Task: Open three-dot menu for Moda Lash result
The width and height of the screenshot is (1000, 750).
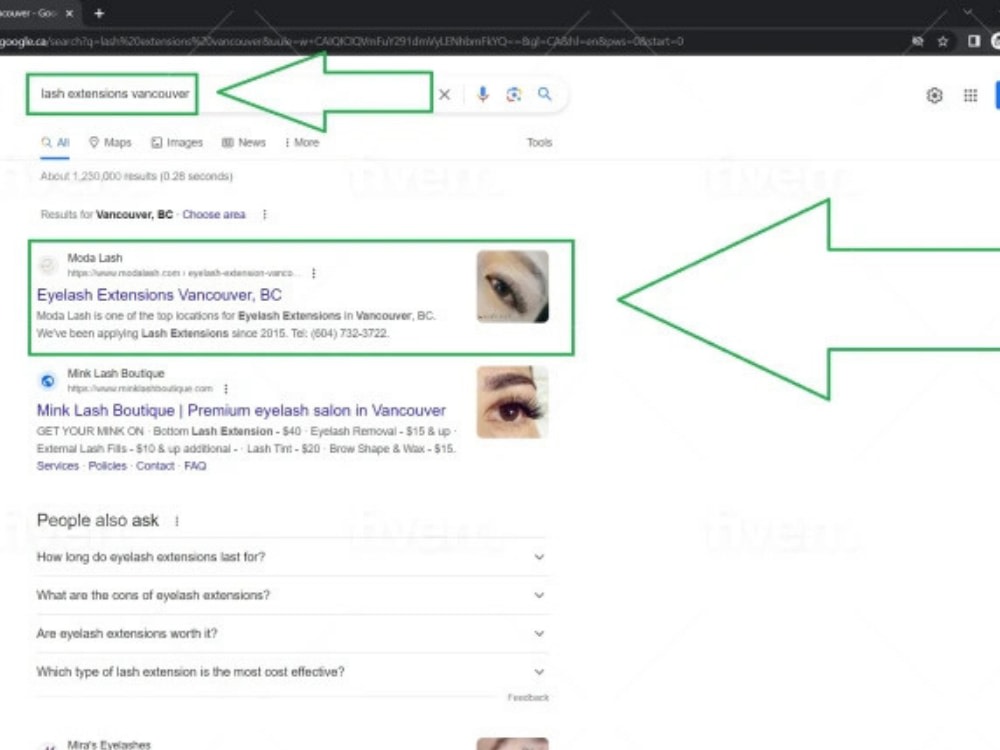Action: tap(313, 273)
